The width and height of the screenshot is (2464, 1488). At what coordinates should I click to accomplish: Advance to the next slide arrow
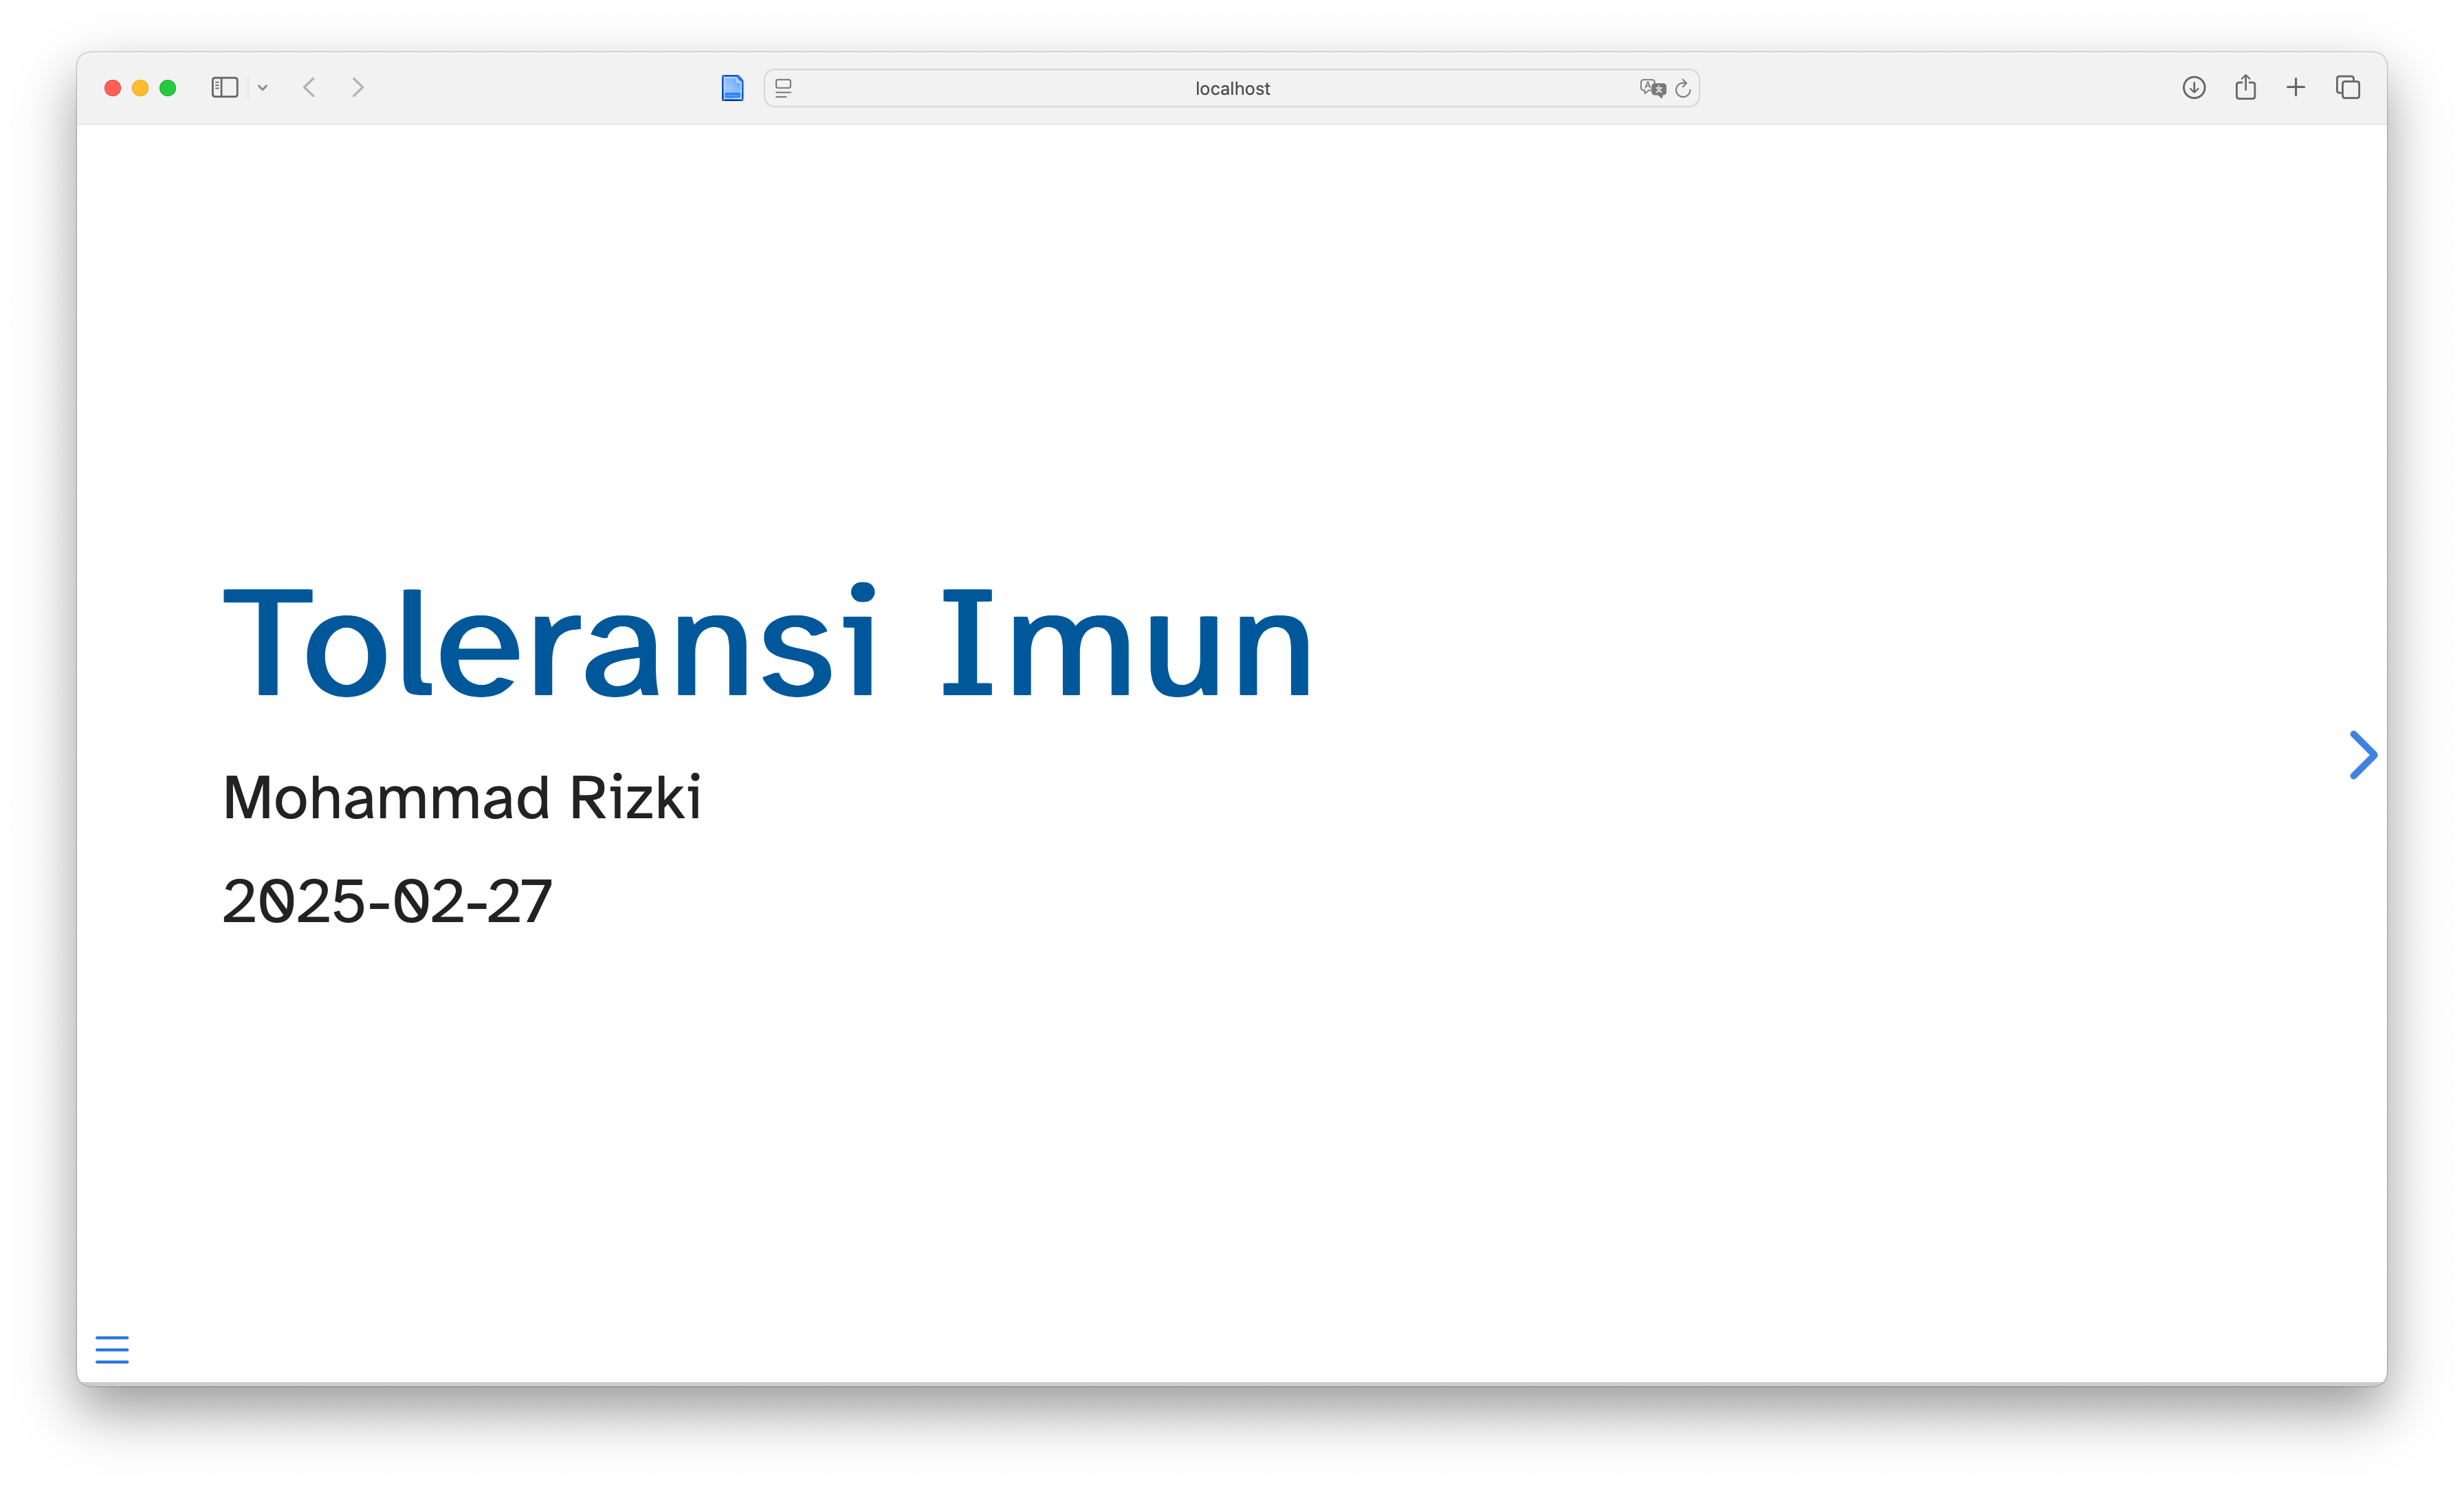point(2362,755)
